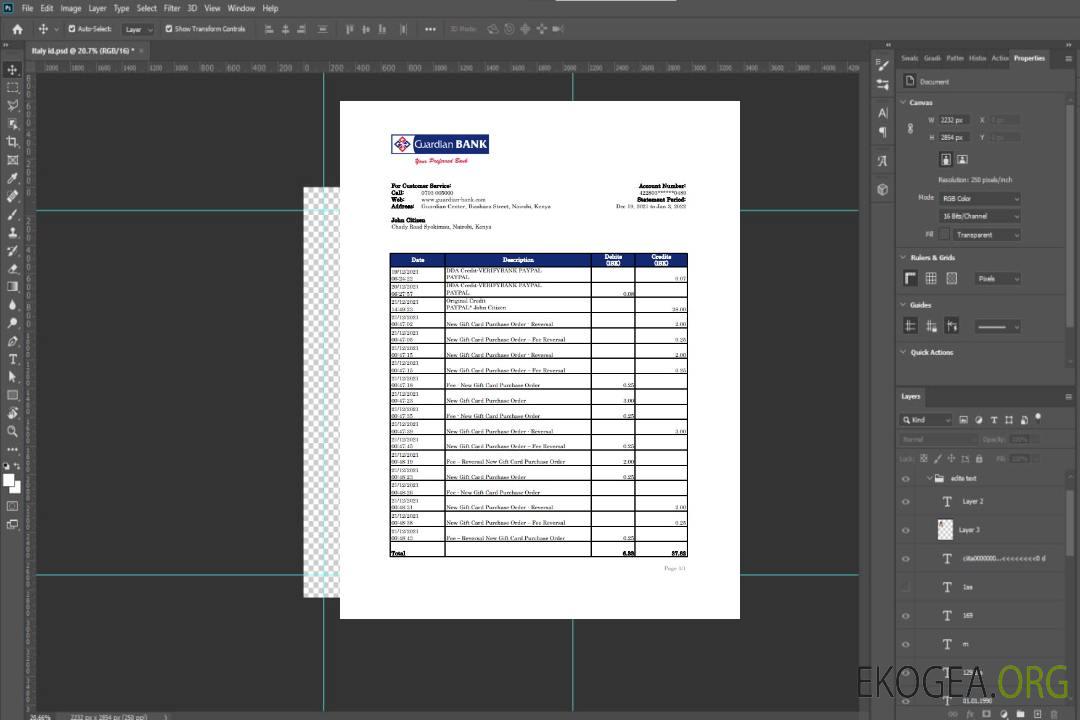This screenshot has height=720, width=1080.
Task: Select the Crop tool
Action: point(12,142)
